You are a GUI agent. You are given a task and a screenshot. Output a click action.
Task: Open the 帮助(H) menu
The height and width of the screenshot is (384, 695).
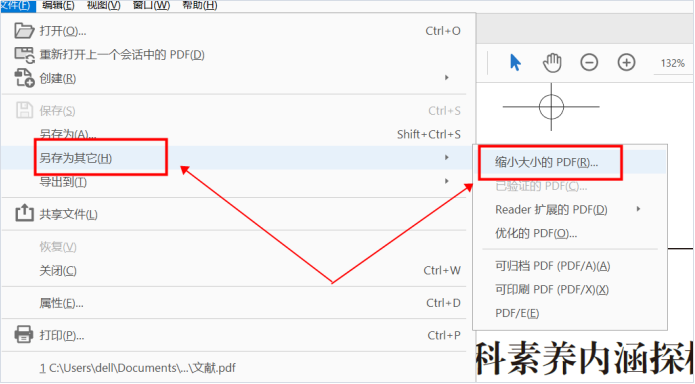(199, 5)
